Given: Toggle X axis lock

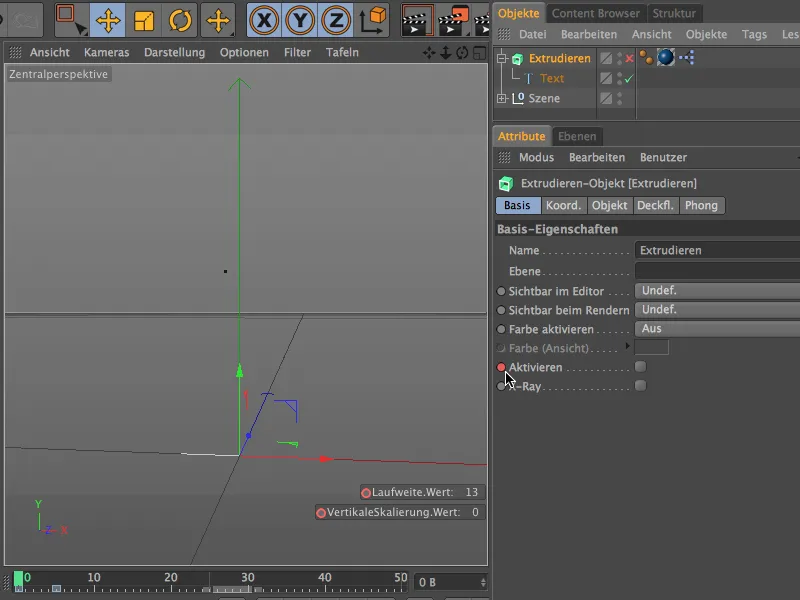Looking at the screenshot, I should pyautogui.click(x=264, y=20).
